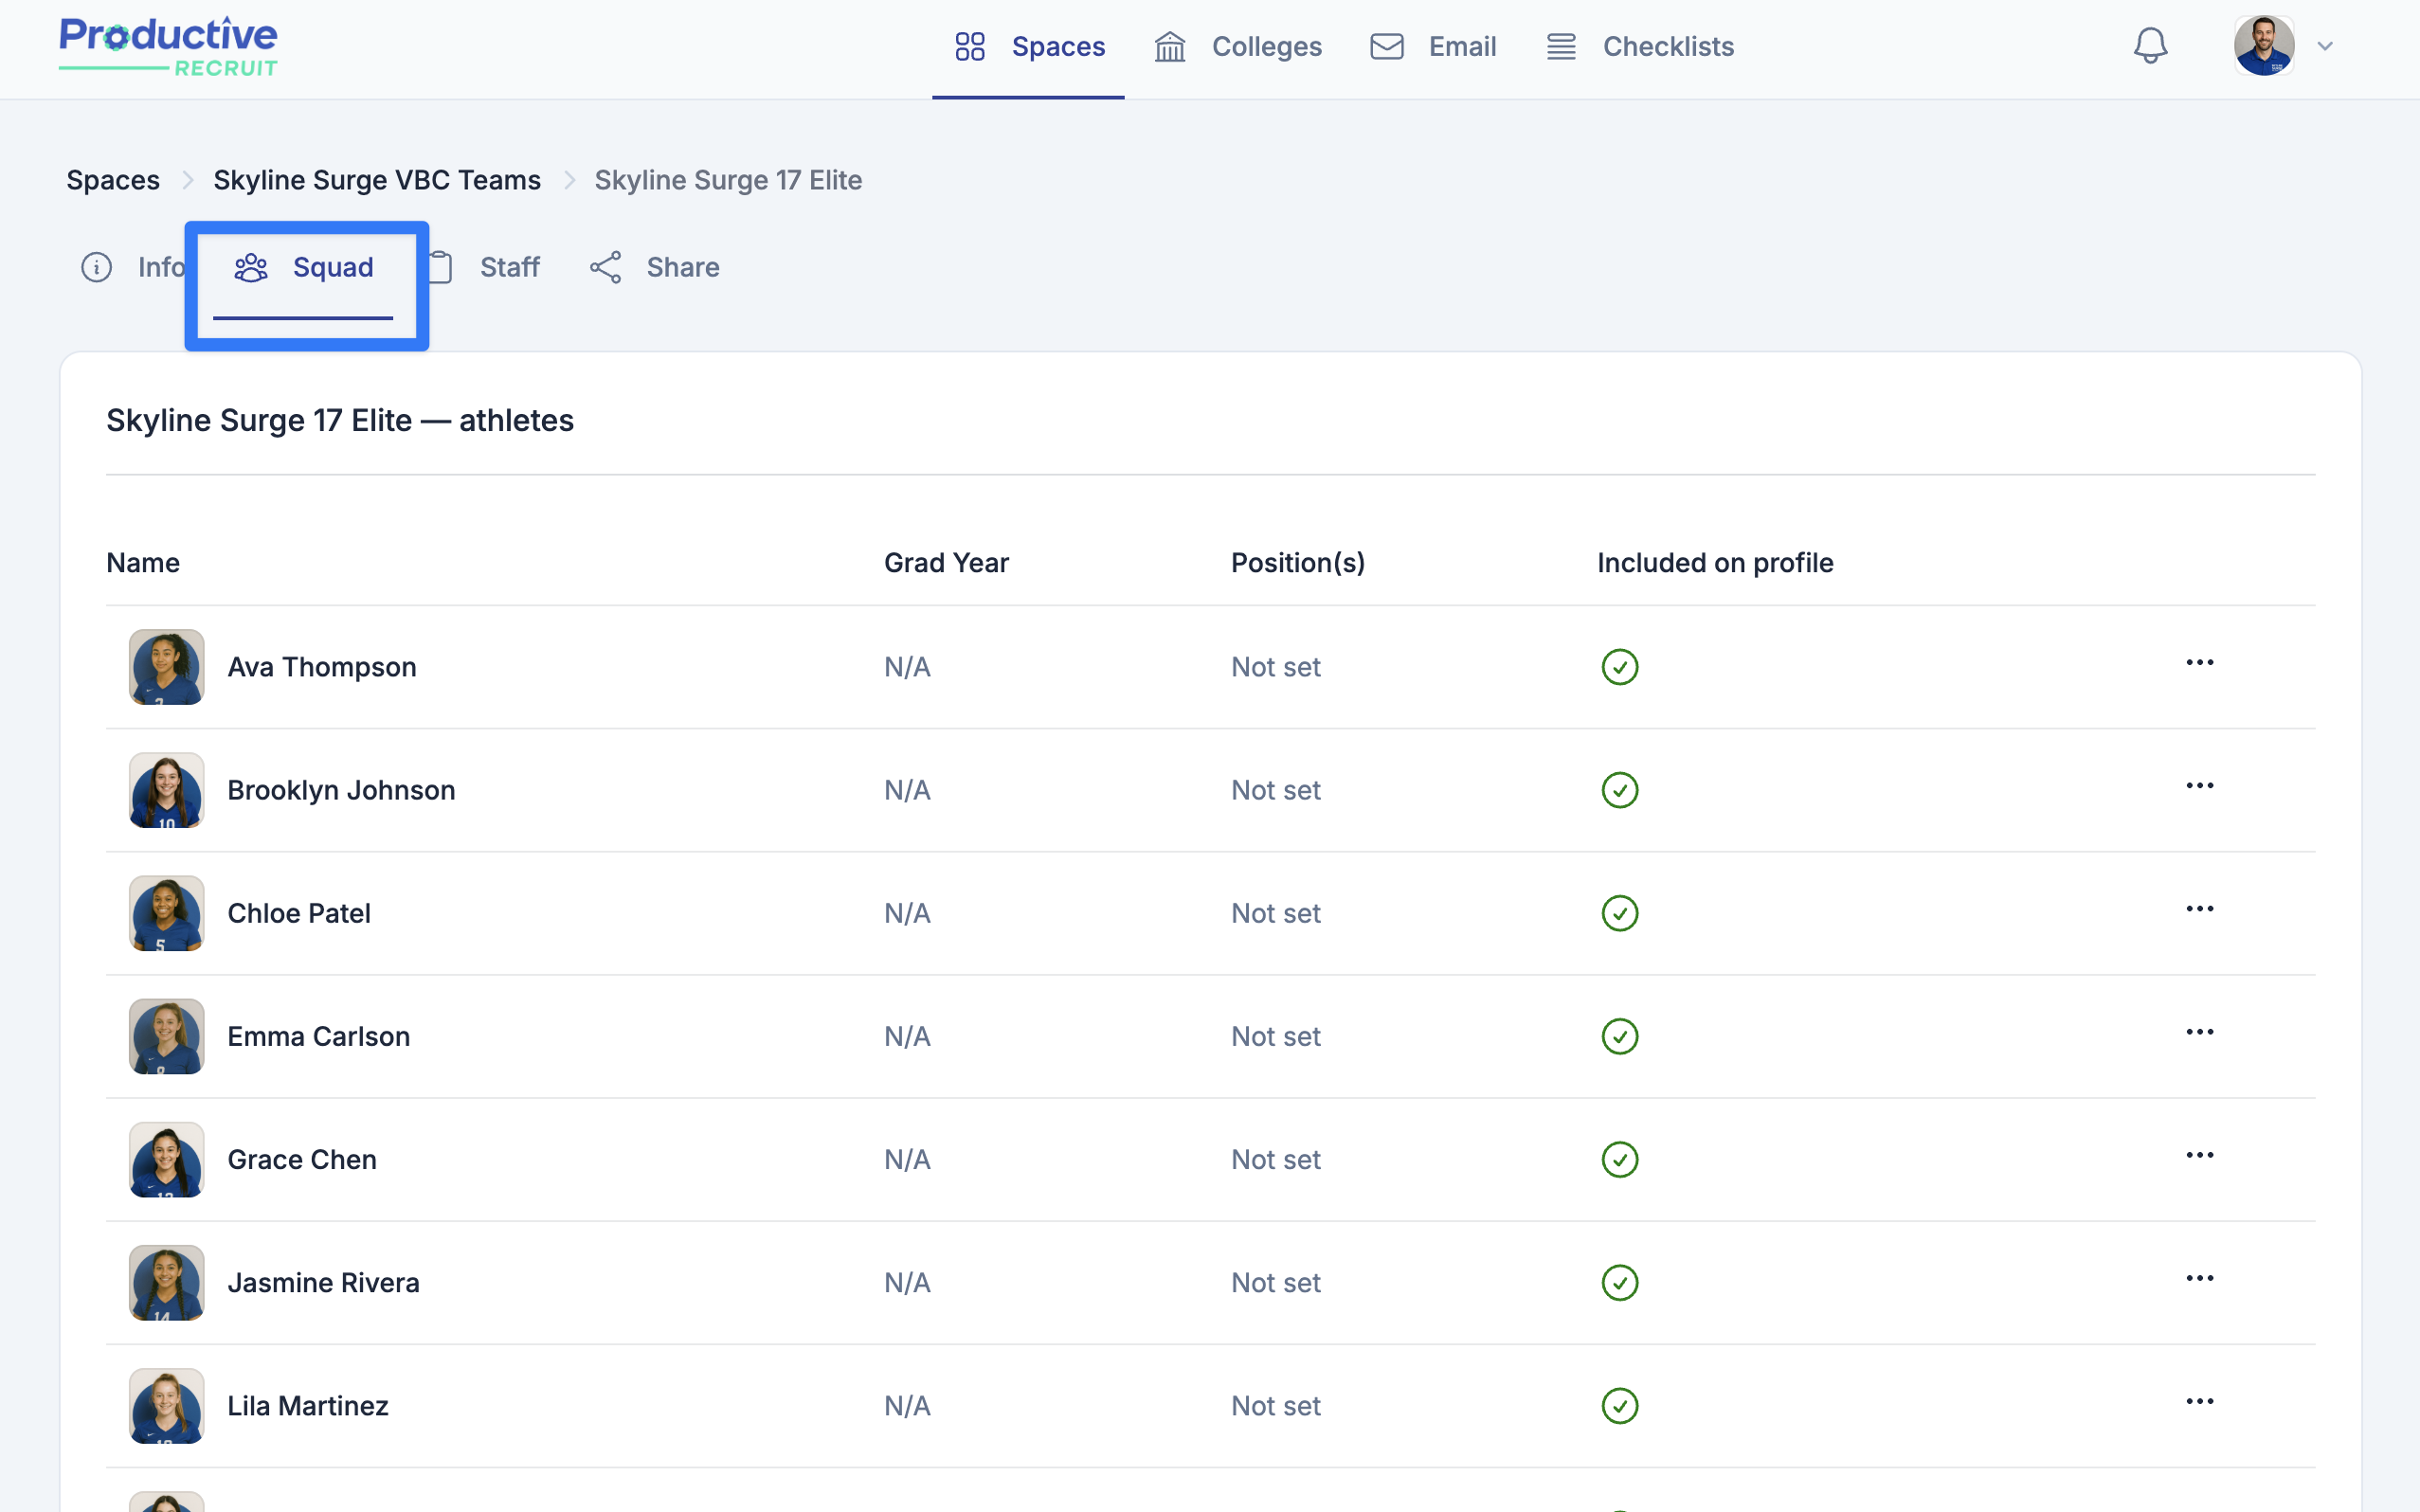Open the notifications bell

click(2150, 46)
